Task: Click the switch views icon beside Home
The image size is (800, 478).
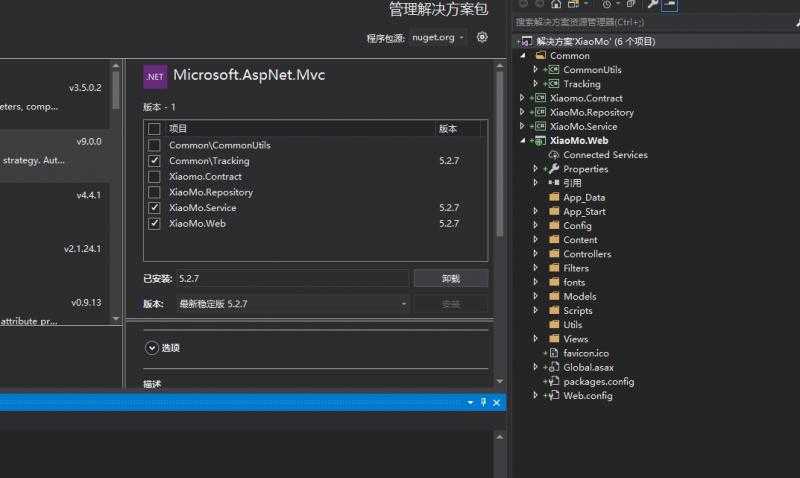Action: 573,4
